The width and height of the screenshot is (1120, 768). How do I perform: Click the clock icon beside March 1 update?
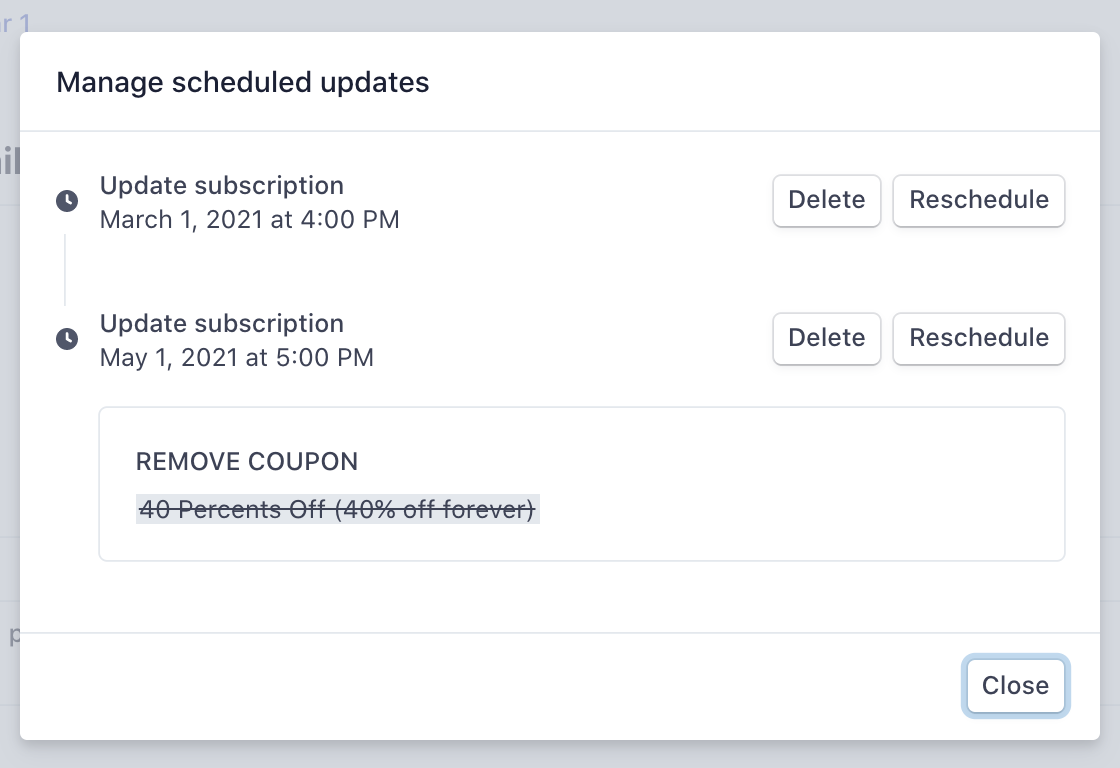[x=66, y=201]
